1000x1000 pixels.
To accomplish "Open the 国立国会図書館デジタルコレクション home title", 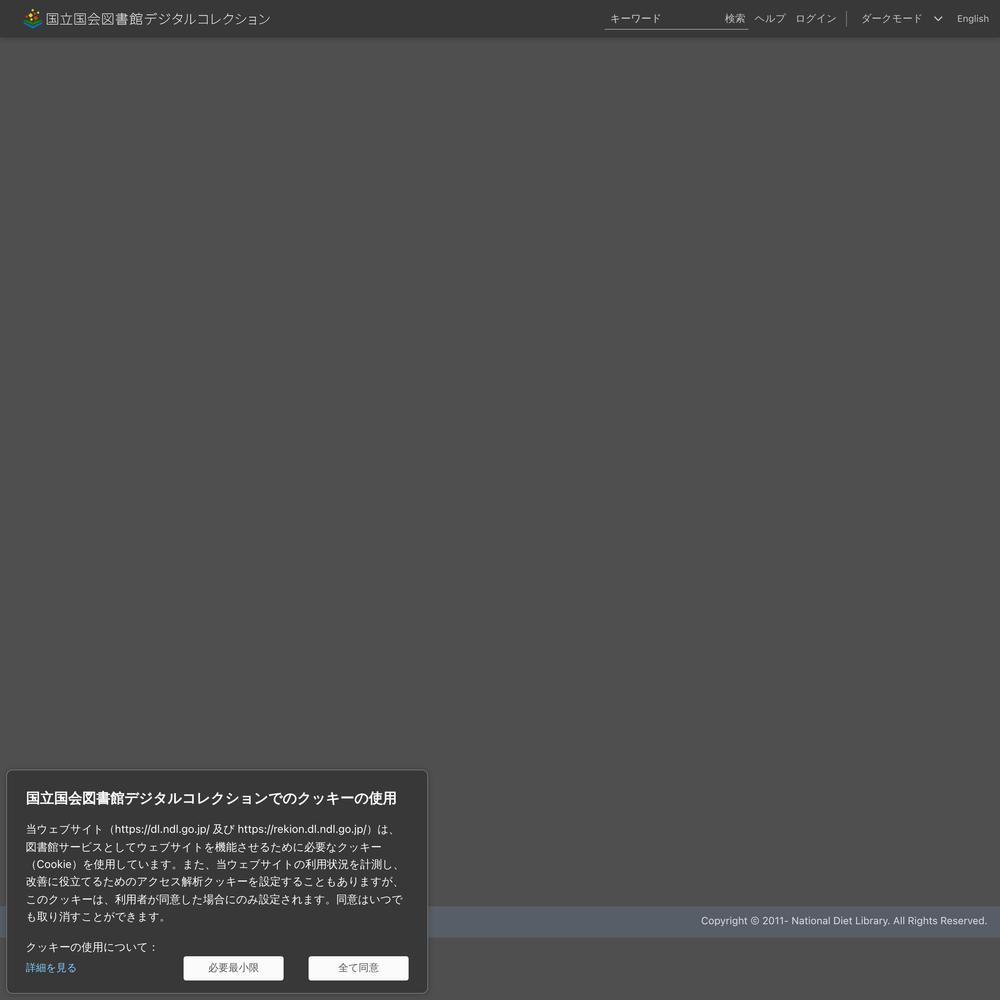I will click(x=158, y=19).
